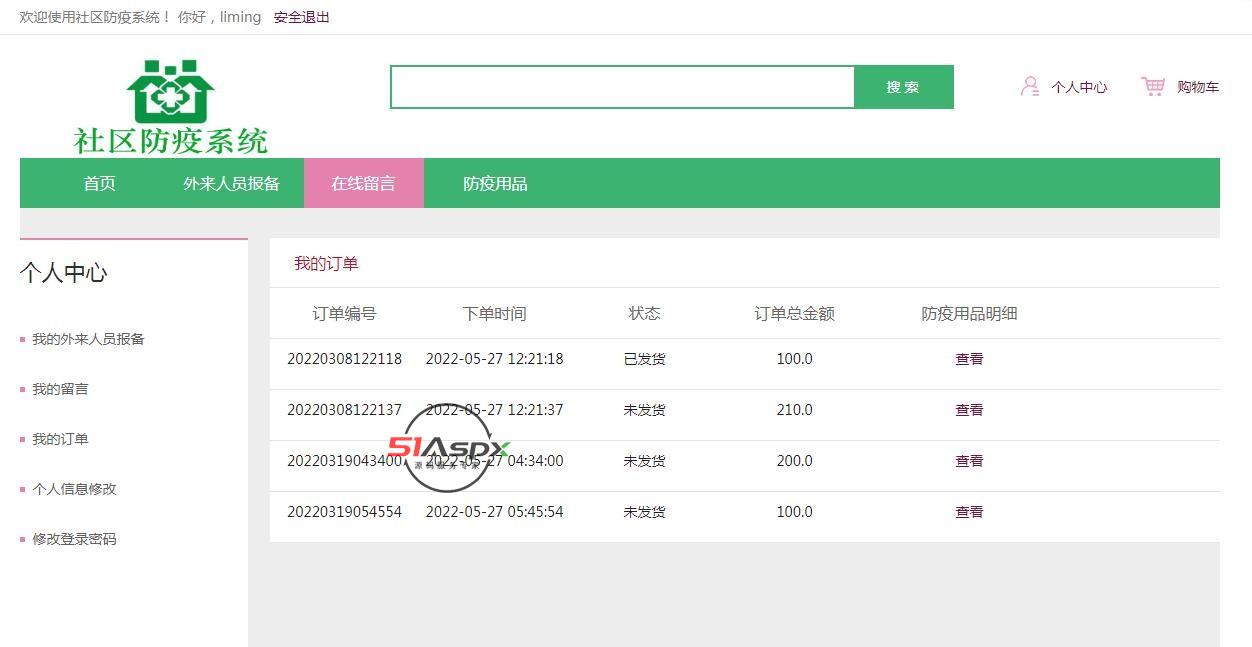The height and width of the screenshot is (647, 1252).
Task: View details for order 20220308122118
Action: (x=969, y=359)
